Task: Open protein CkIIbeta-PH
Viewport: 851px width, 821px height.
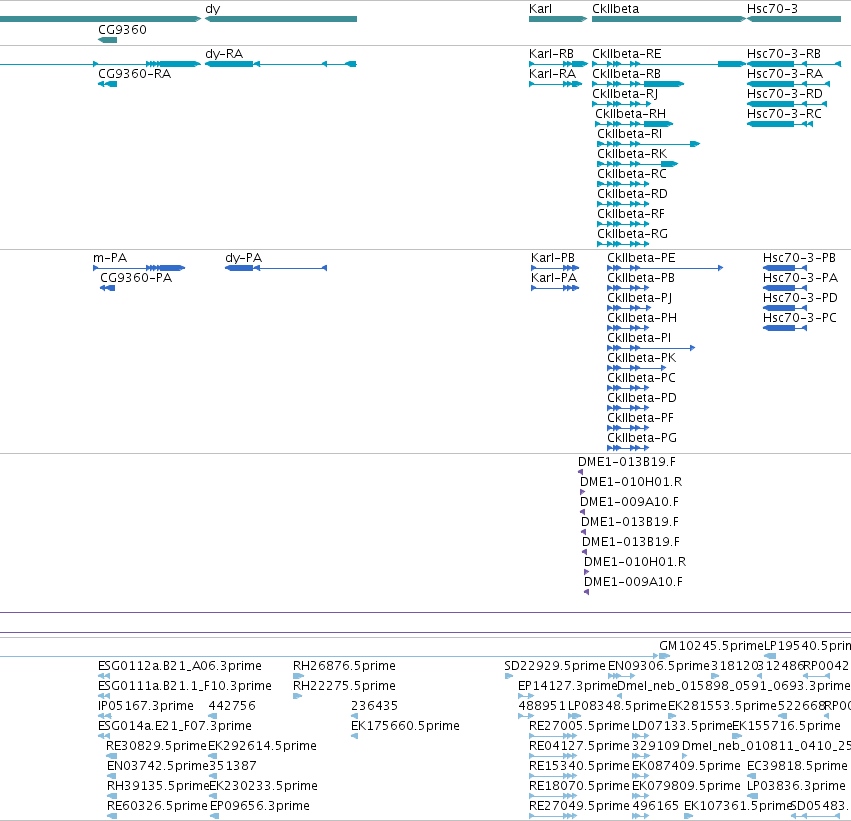Action: (x=642, y=318)
